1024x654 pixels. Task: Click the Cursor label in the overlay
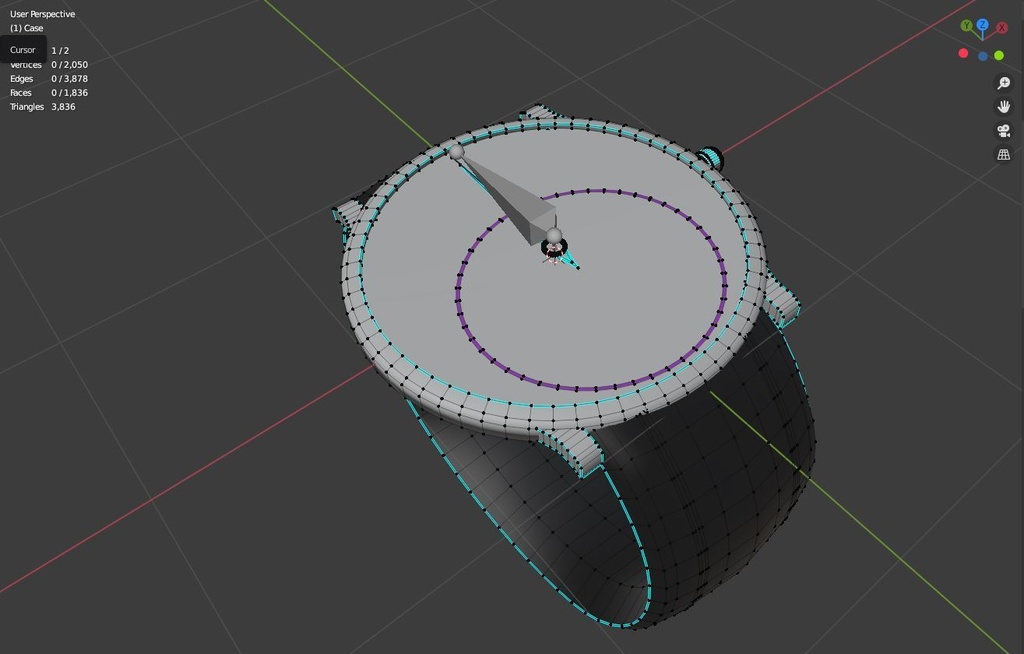click(x=22, y=49)
